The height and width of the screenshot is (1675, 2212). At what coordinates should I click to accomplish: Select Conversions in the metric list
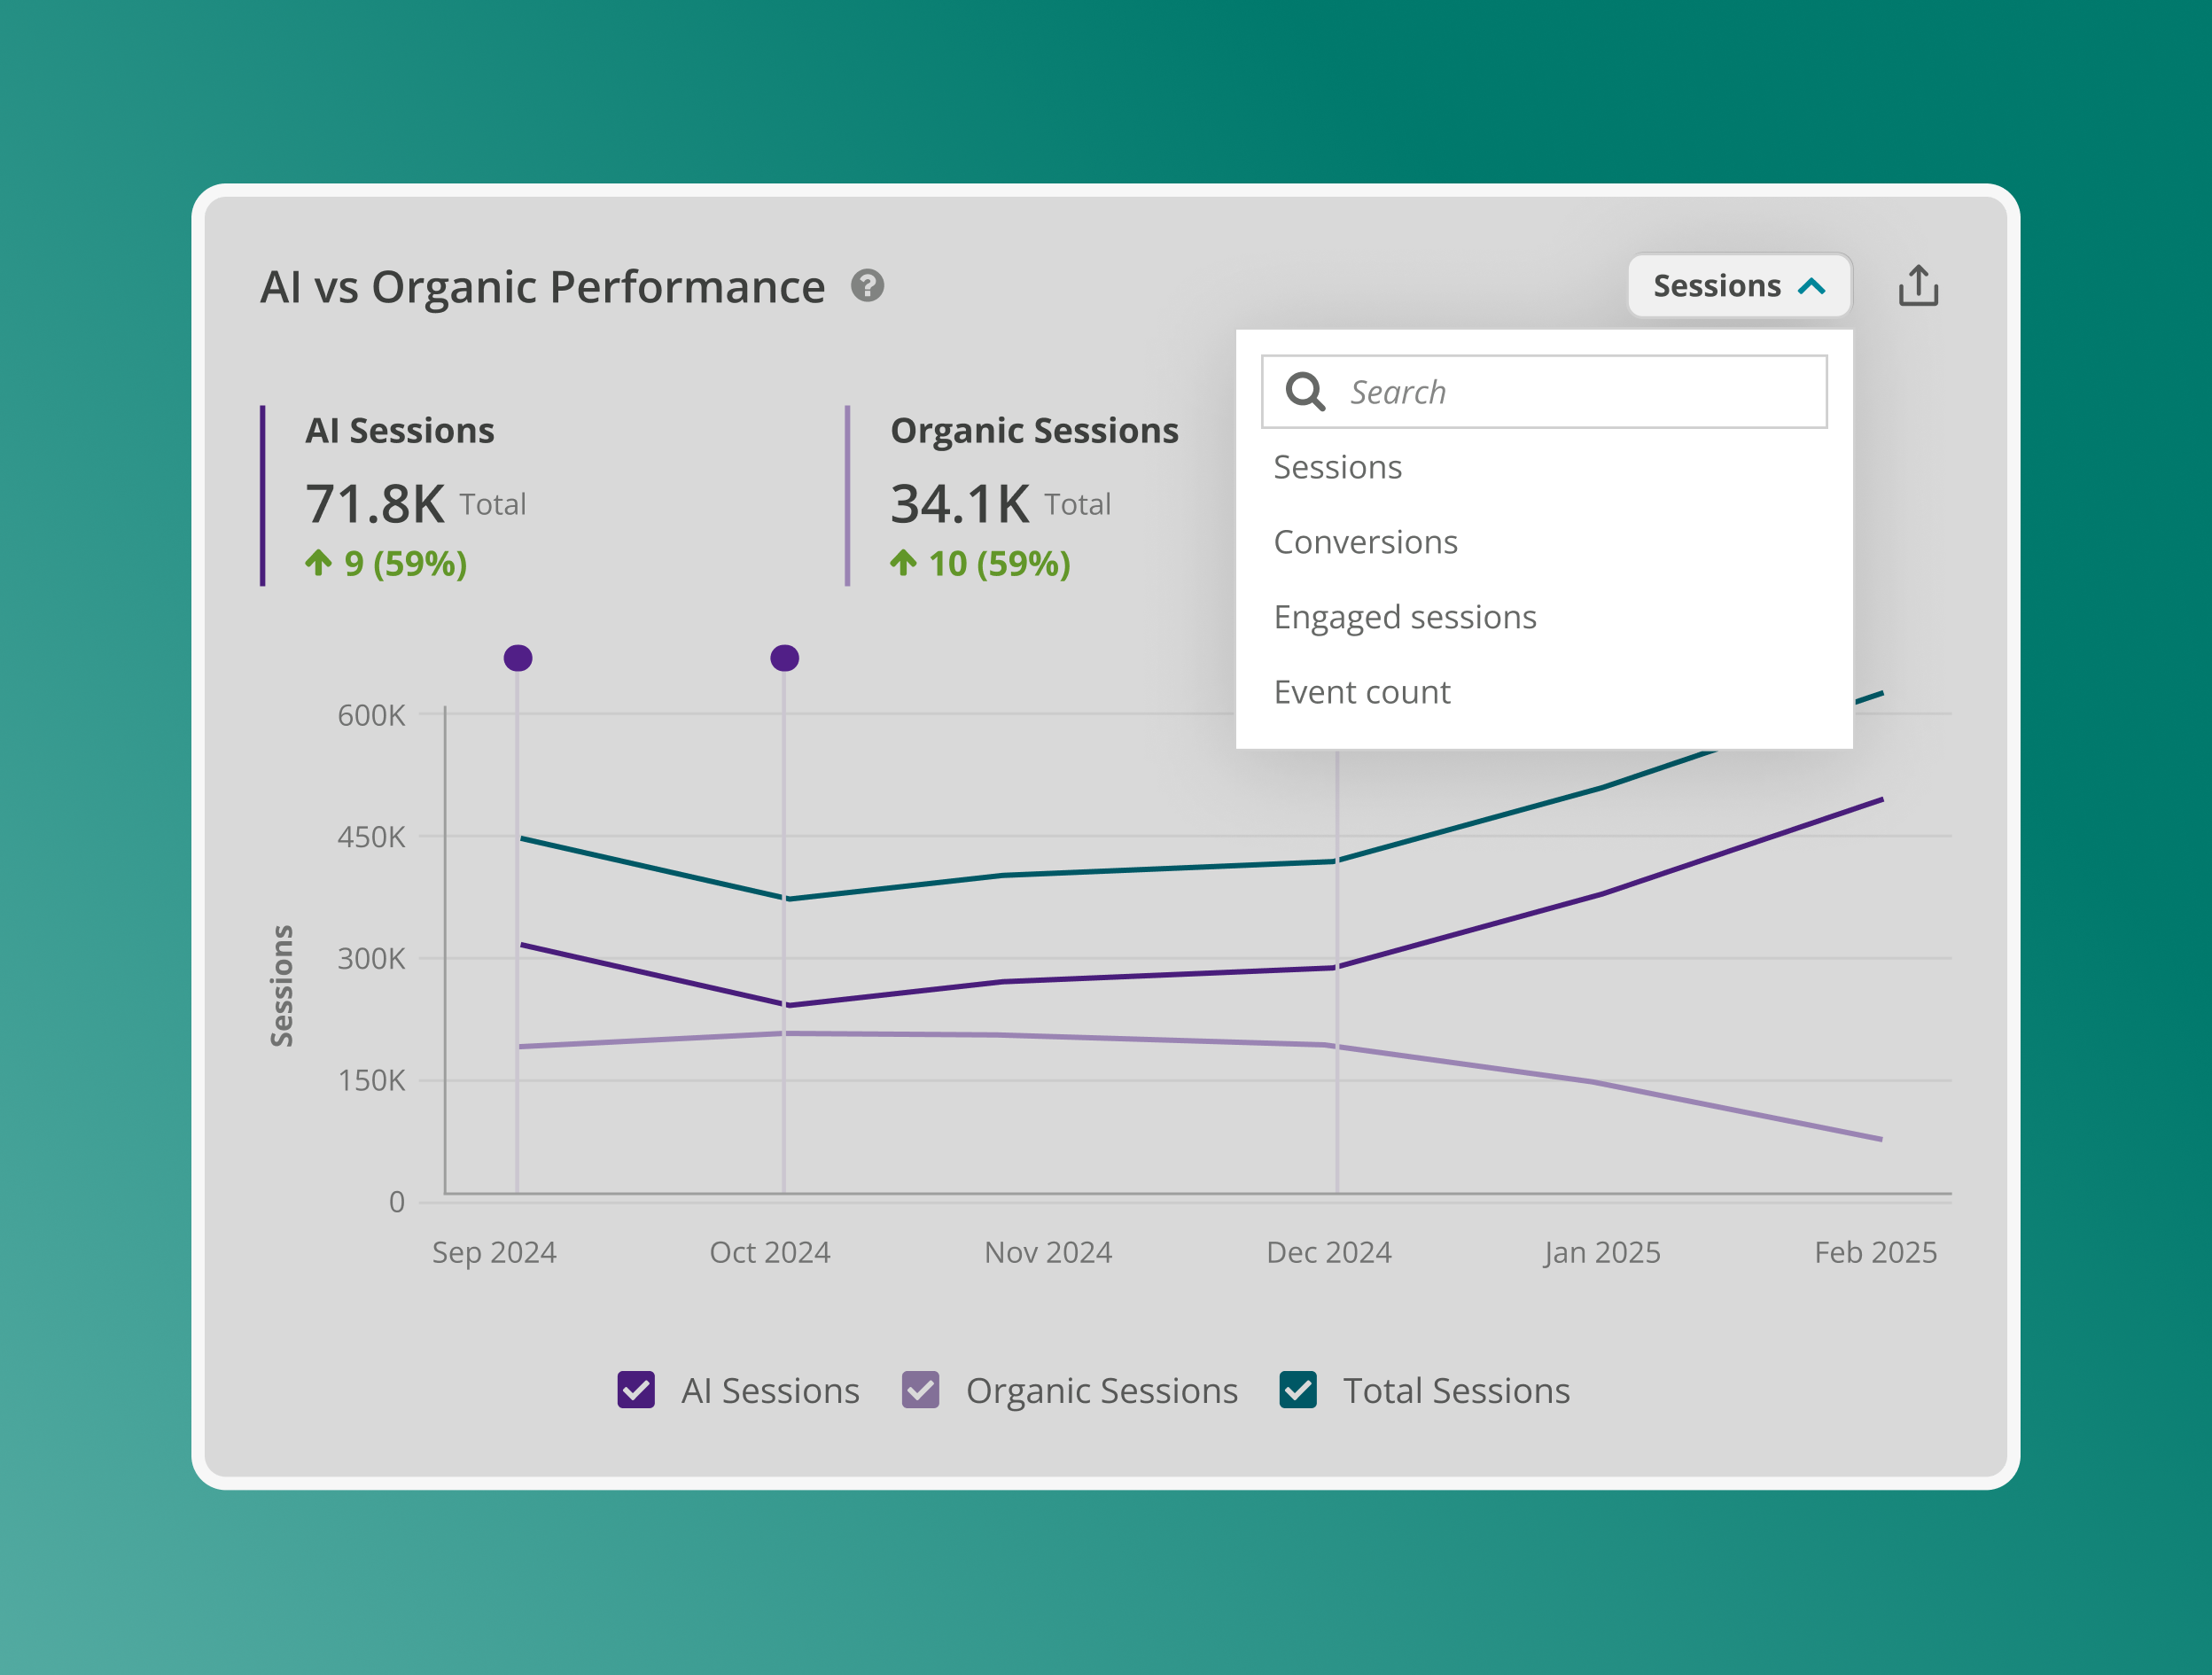(x=1365, y=542)
